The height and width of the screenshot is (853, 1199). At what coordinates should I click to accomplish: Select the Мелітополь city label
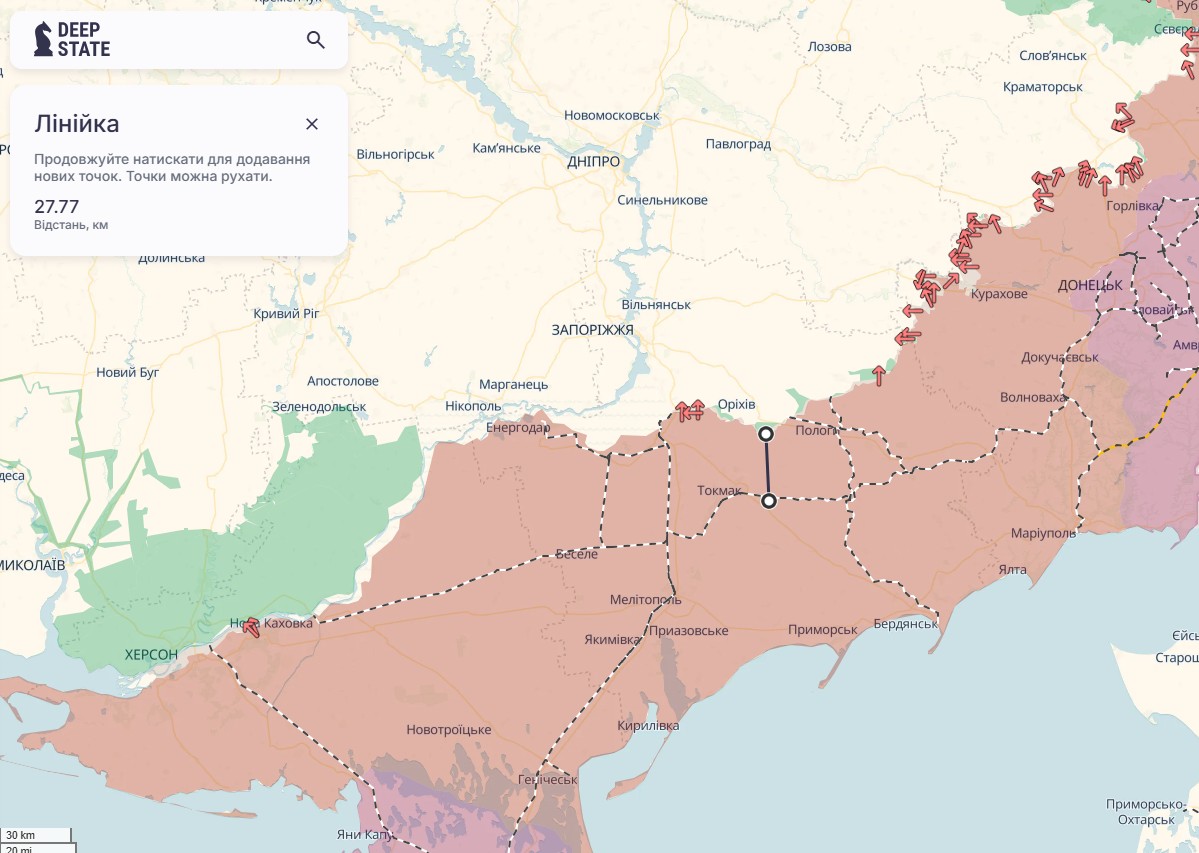pyautogui.click(x=645, y=600)
